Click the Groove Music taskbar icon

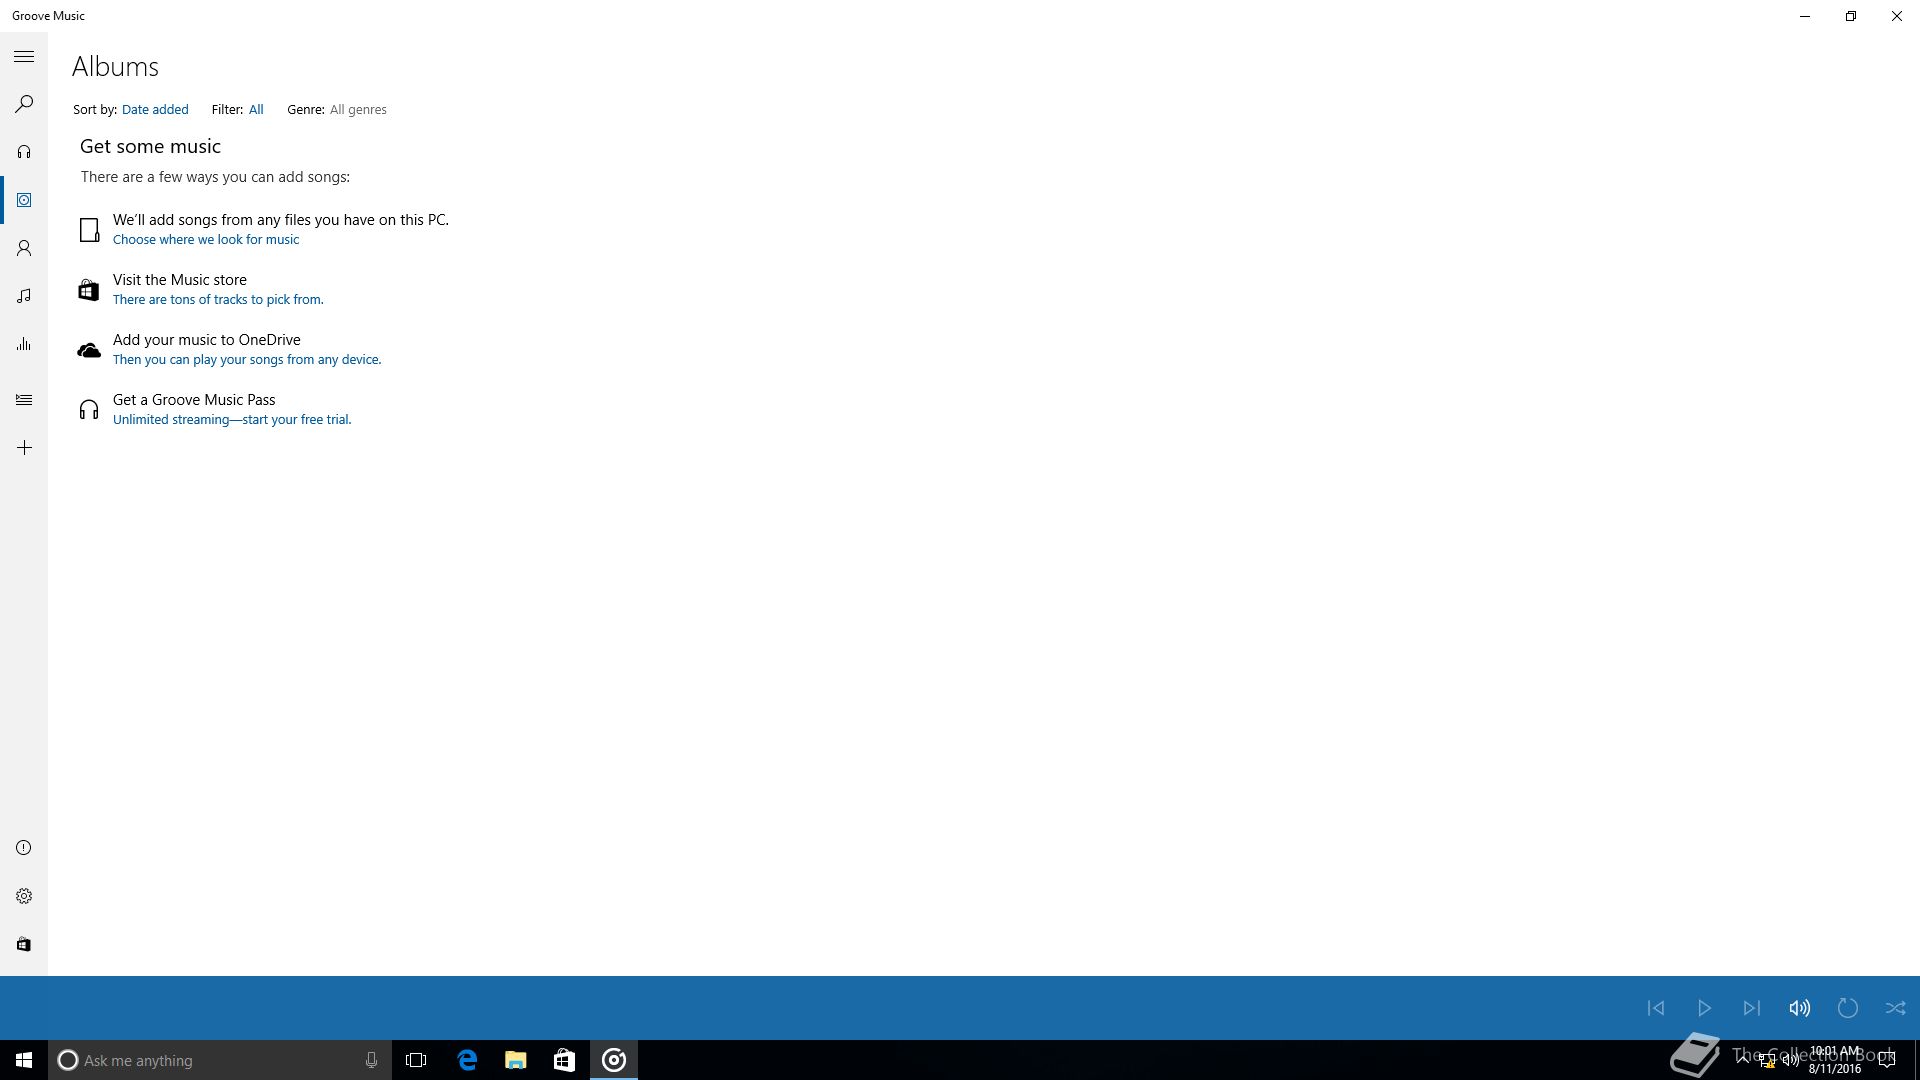[614, 1060]
